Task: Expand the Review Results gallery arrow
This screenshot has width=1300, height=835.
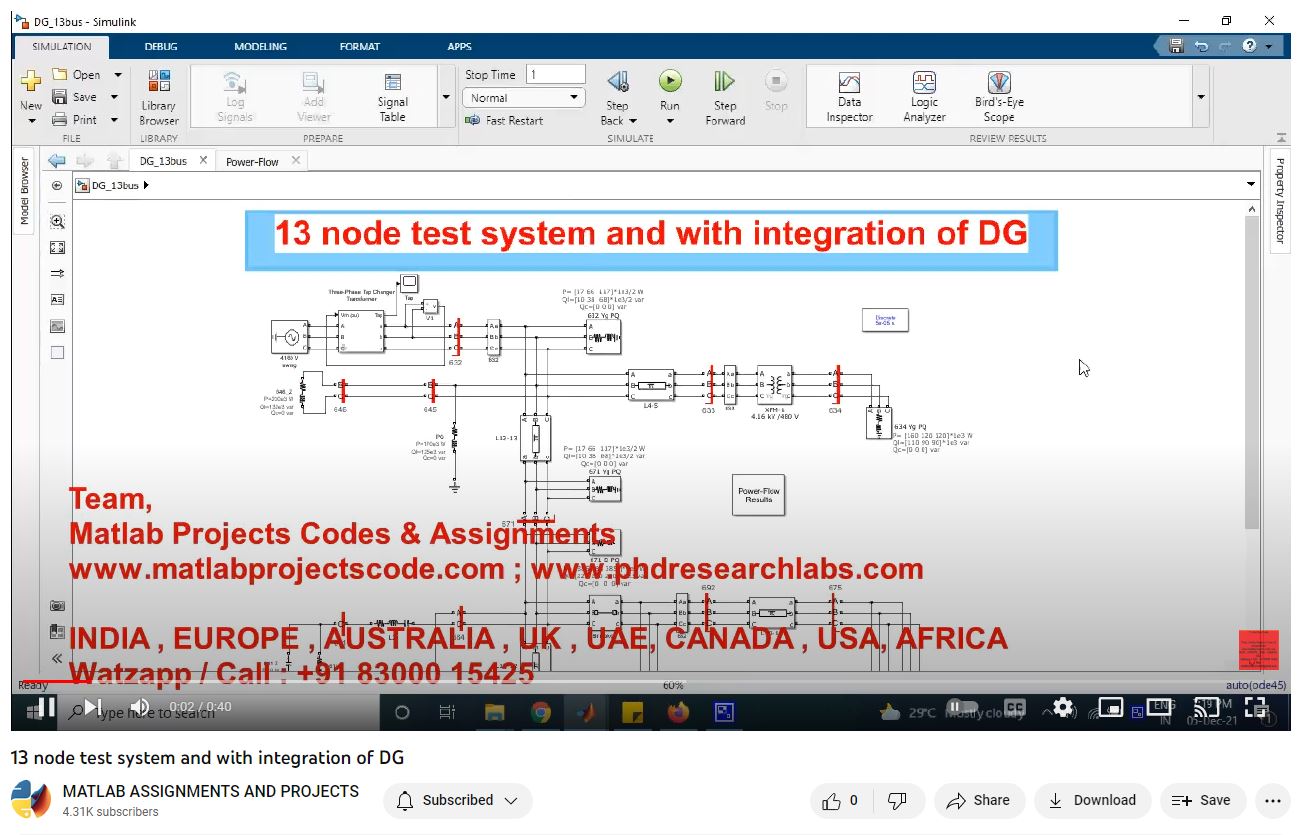Action: point(1201,97)
